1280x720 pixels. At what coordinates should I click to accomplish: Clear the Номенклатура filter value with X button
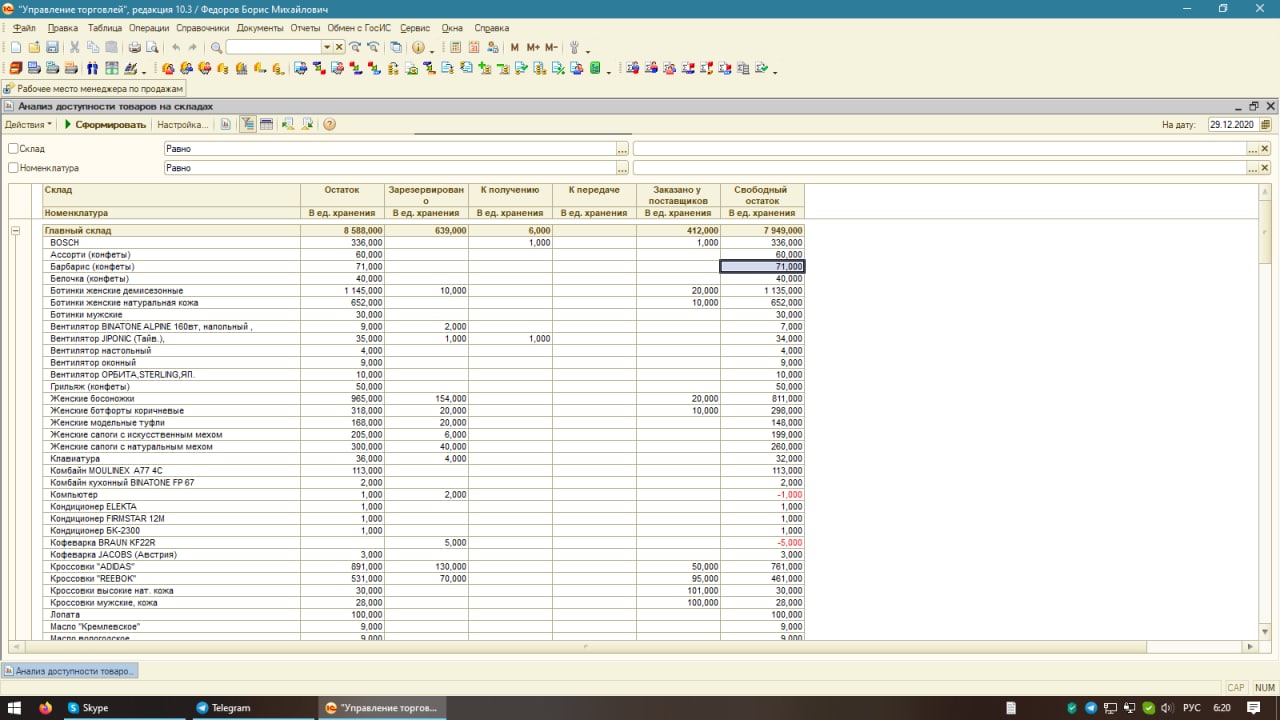click(x=1265, y=168)
